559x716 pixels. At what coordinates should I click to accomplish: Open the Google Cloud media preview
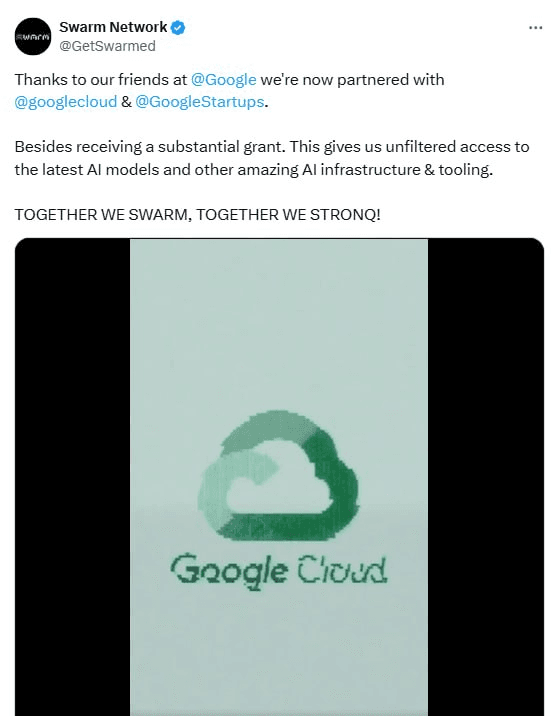click(279, 476)
